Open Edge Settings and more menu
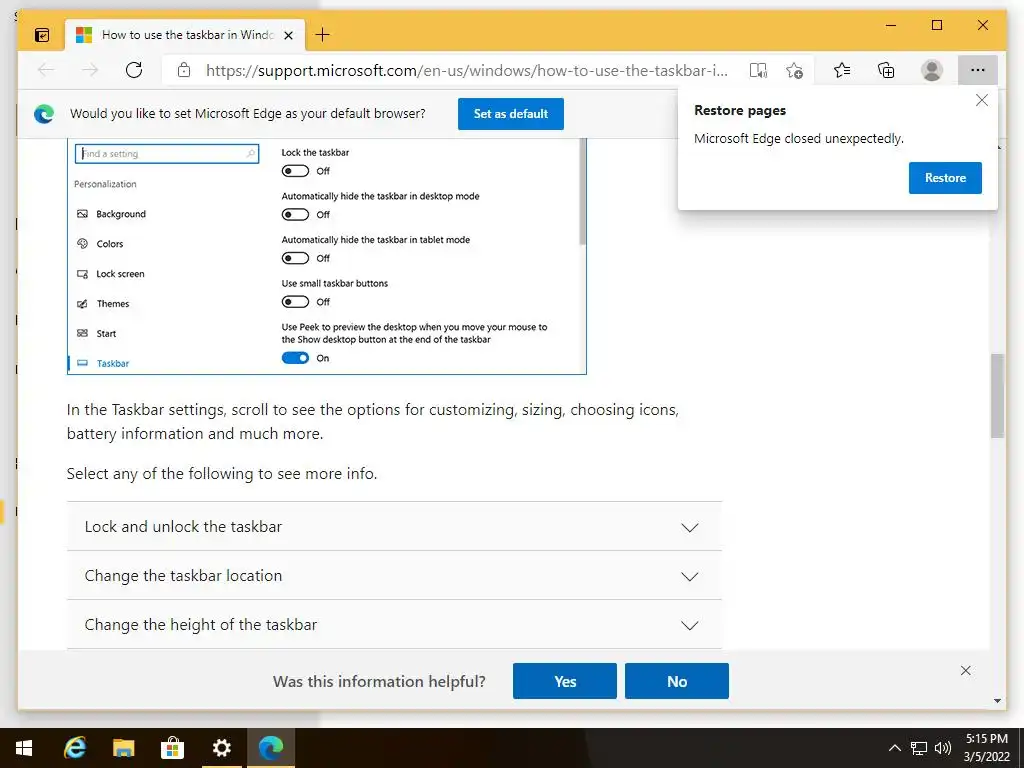Screen dimensions: 1024x768 pos(978,70)
